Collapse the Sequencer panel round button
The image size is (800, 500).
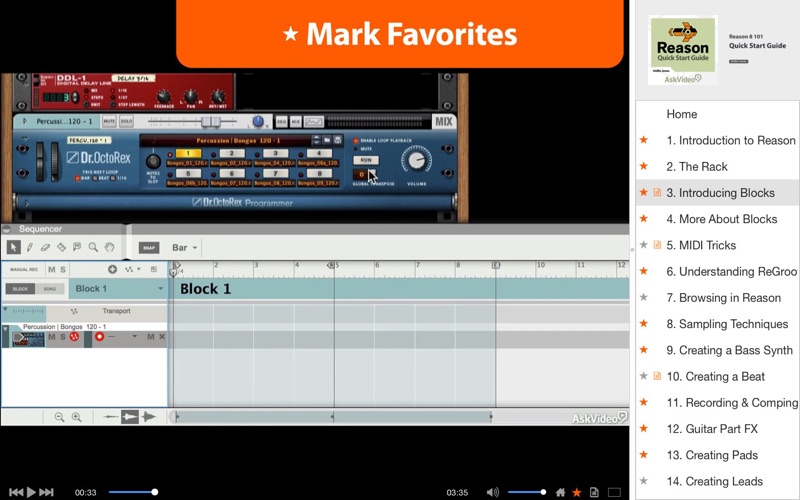(7, 229)
